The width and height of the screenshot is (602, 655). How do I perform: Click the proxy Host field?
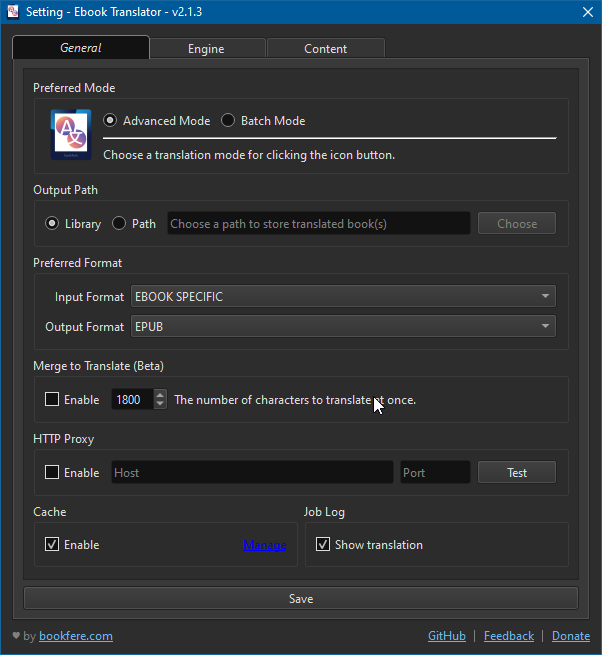click(252, 472)
